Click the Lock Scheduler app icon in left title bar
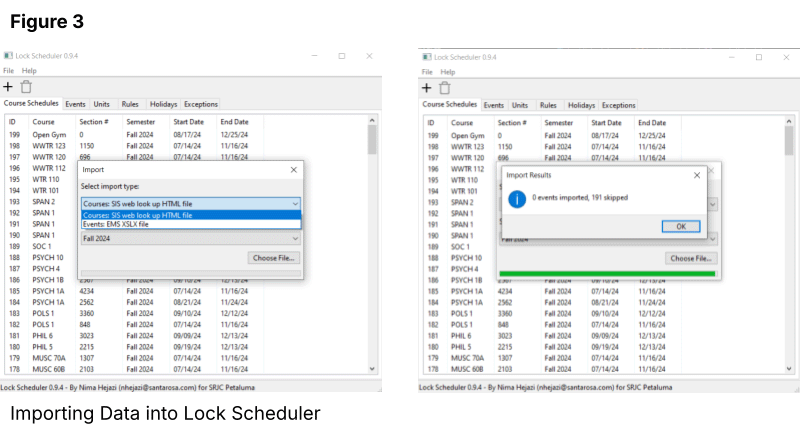The width and height of the screenshot is (800, 438). coord(8,57)
